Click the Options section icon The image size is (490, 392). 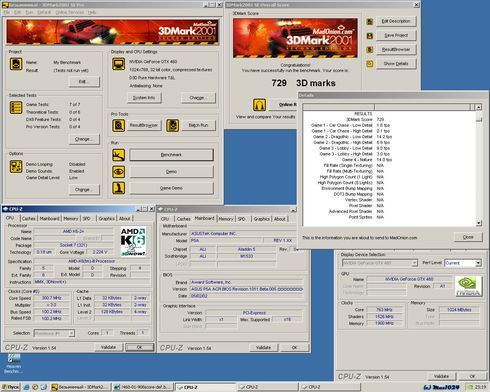point(16,167)
